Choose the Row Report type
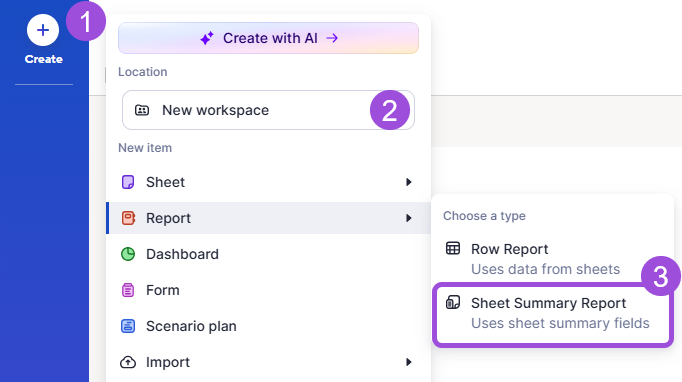The width and height of the screenshot is (682, 382). 552,258
